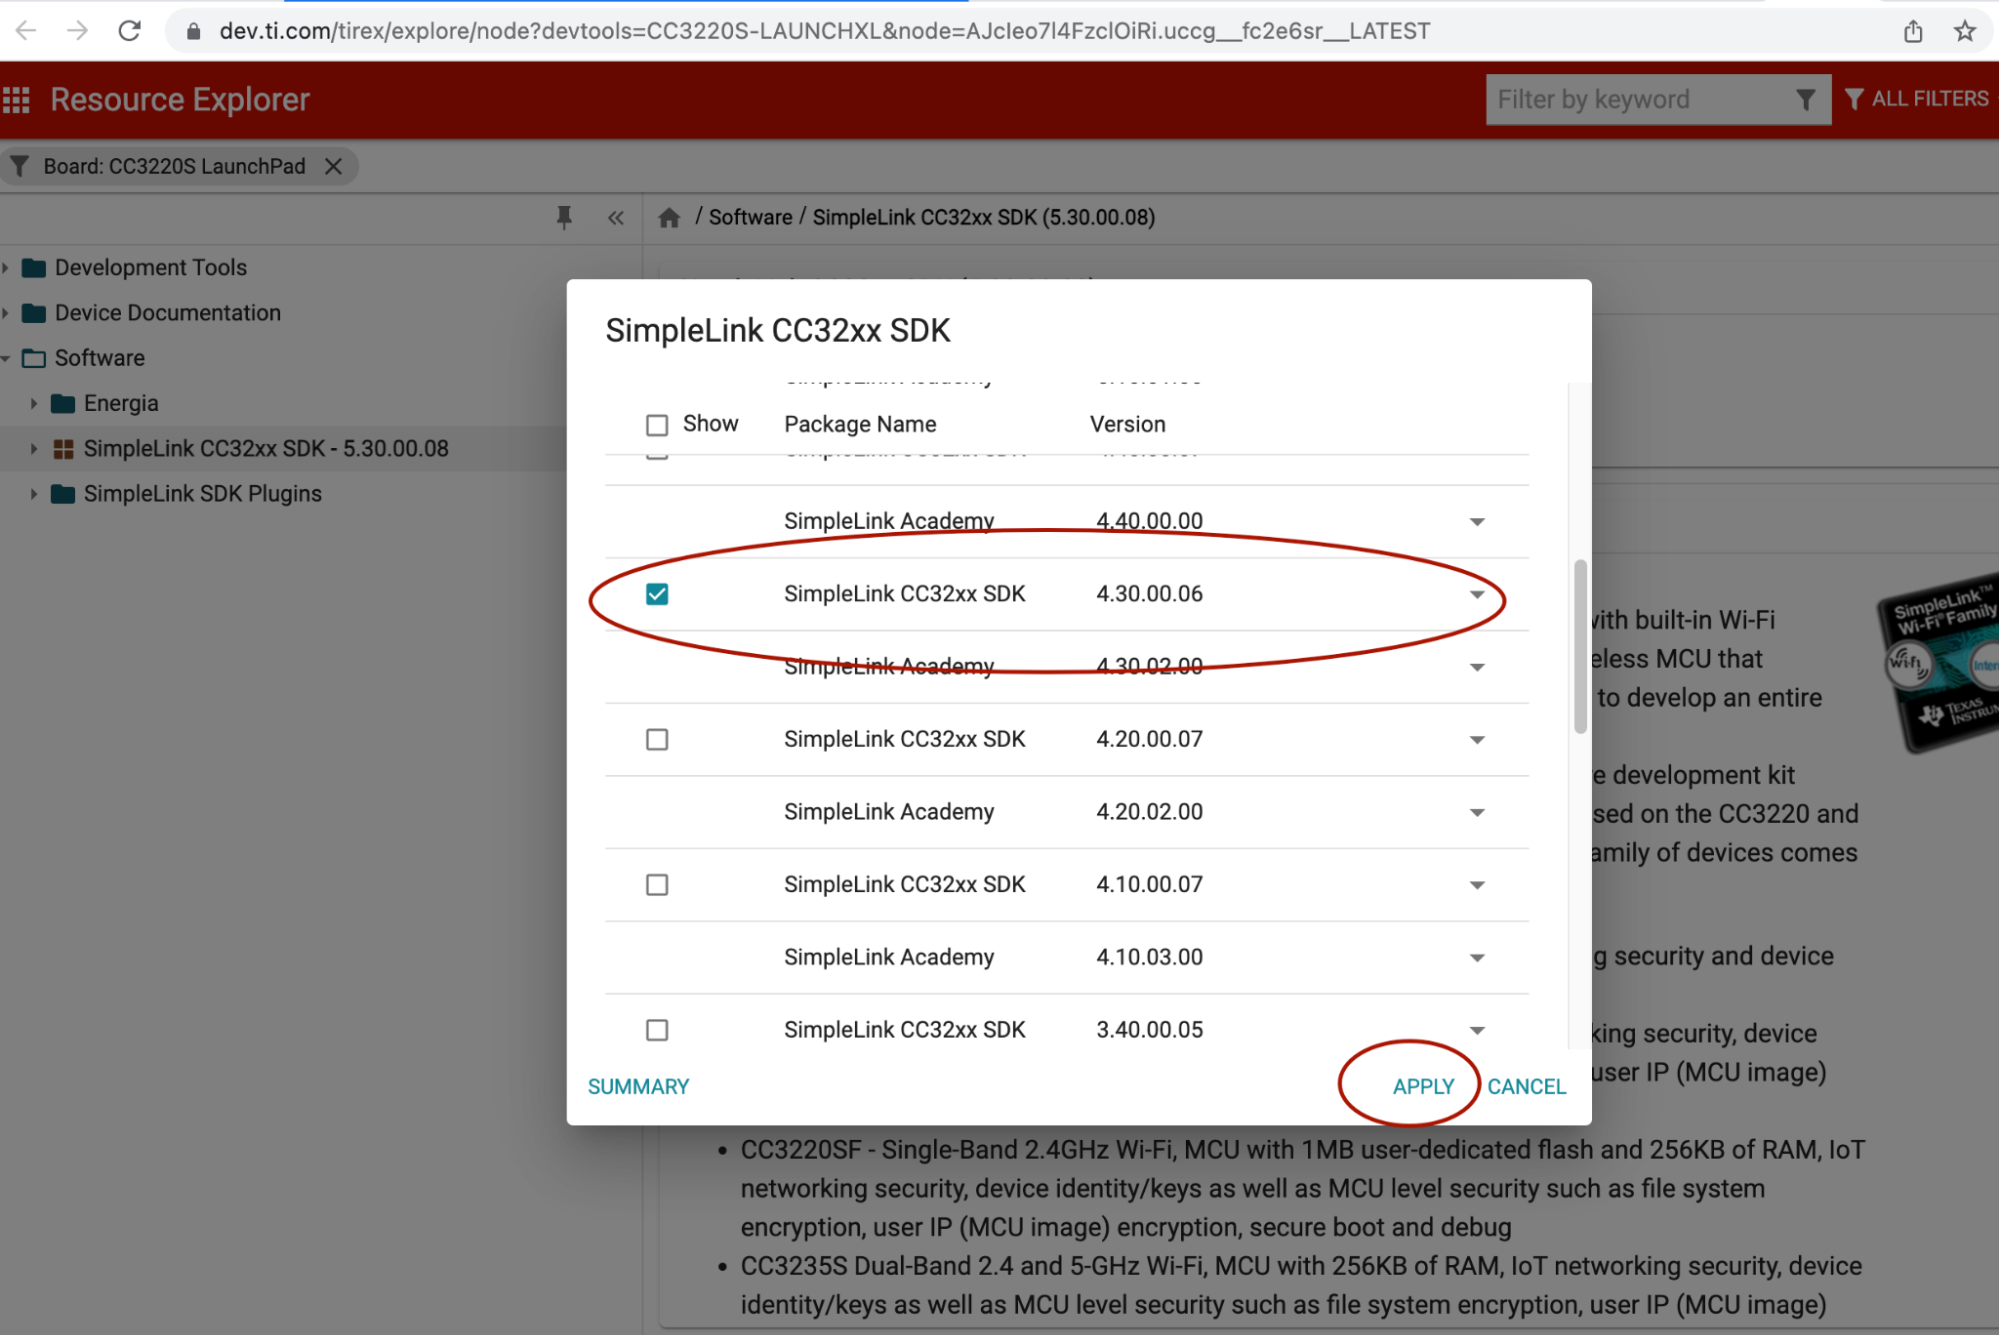Open dropdown arrow for SDK 4.10.00.07
The height and width of the screenshot is (1336, 1999).
[1477, 885]
